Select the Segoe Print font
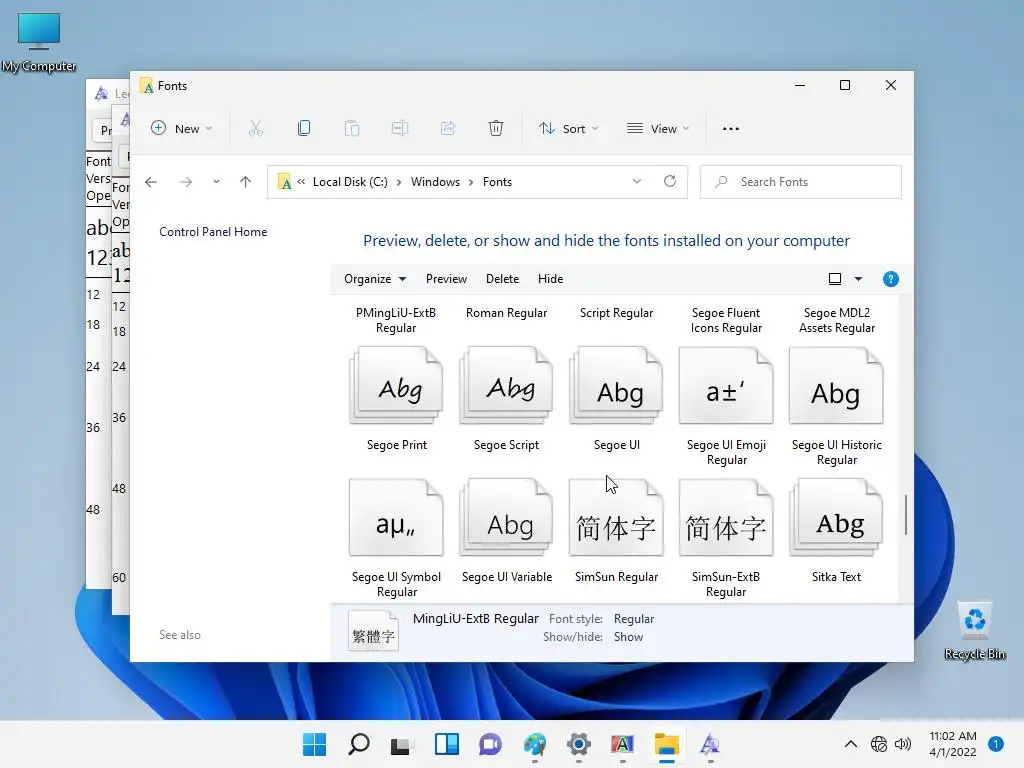1024x768 pixels. (x=396, y=399)
